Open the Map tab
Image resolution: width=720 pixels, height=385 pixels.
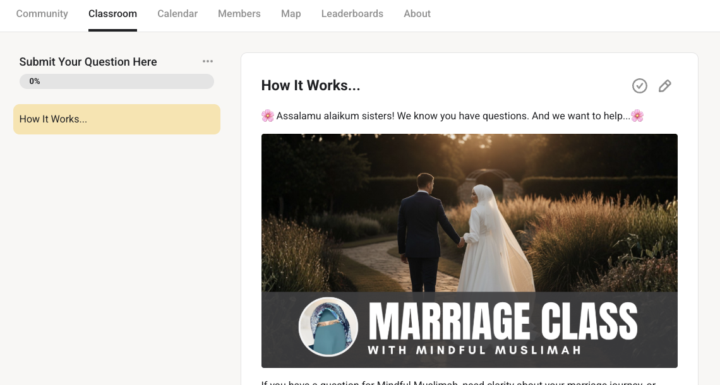click(x=291, y=14)
